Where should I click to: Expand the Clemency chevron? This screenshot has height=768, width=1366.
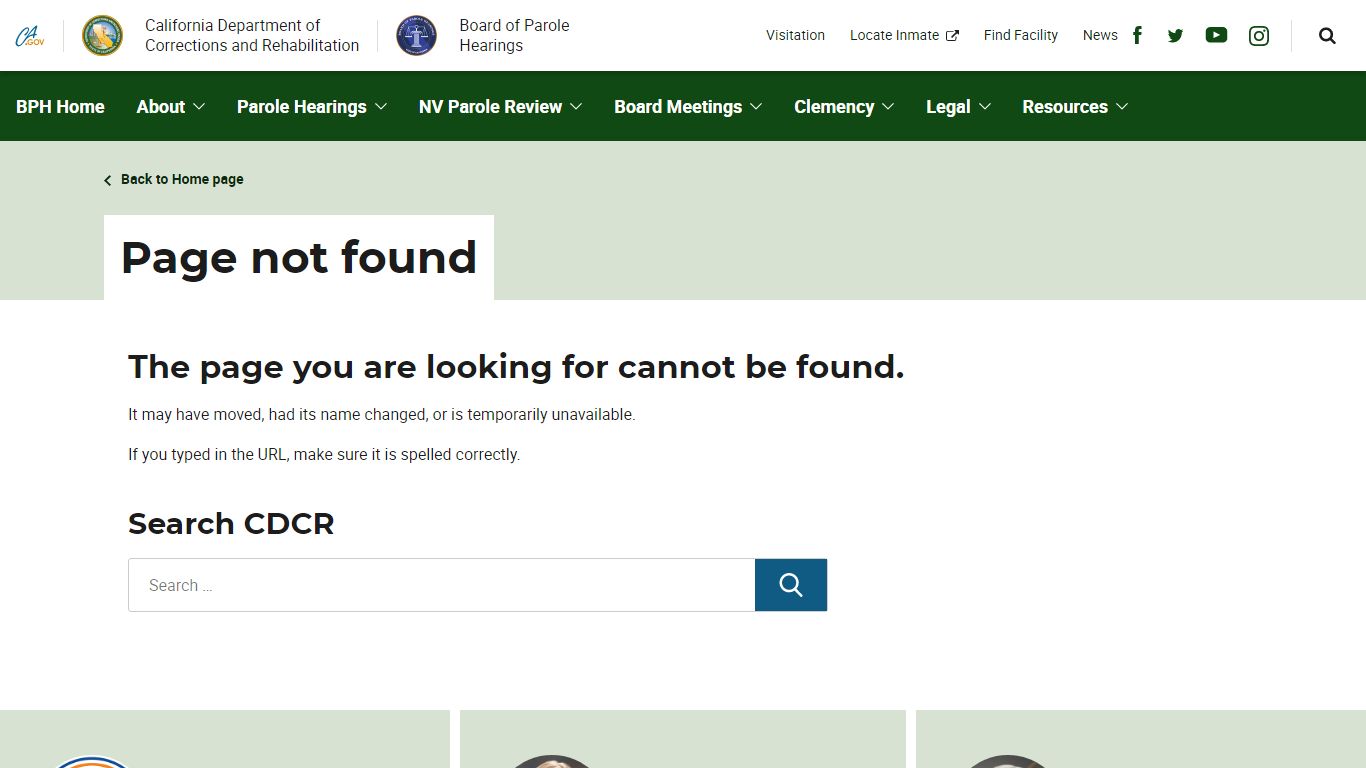click(888, 106)
